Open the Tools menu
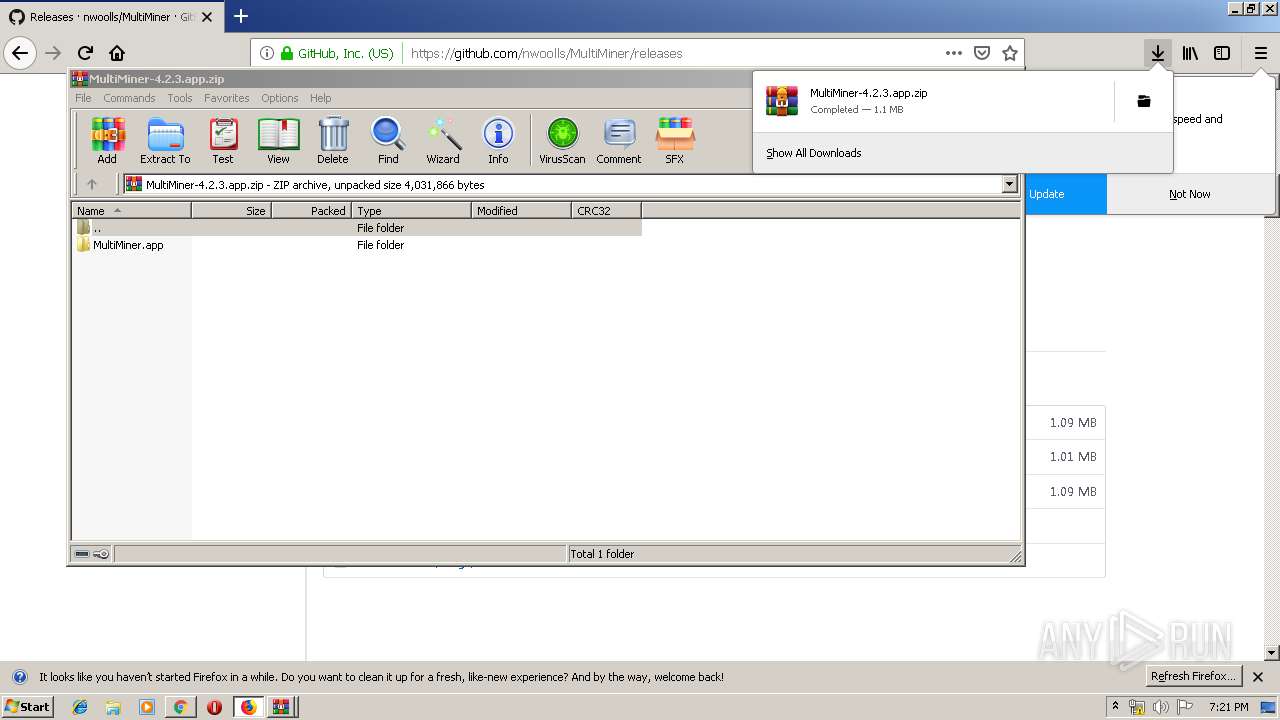 180,98
